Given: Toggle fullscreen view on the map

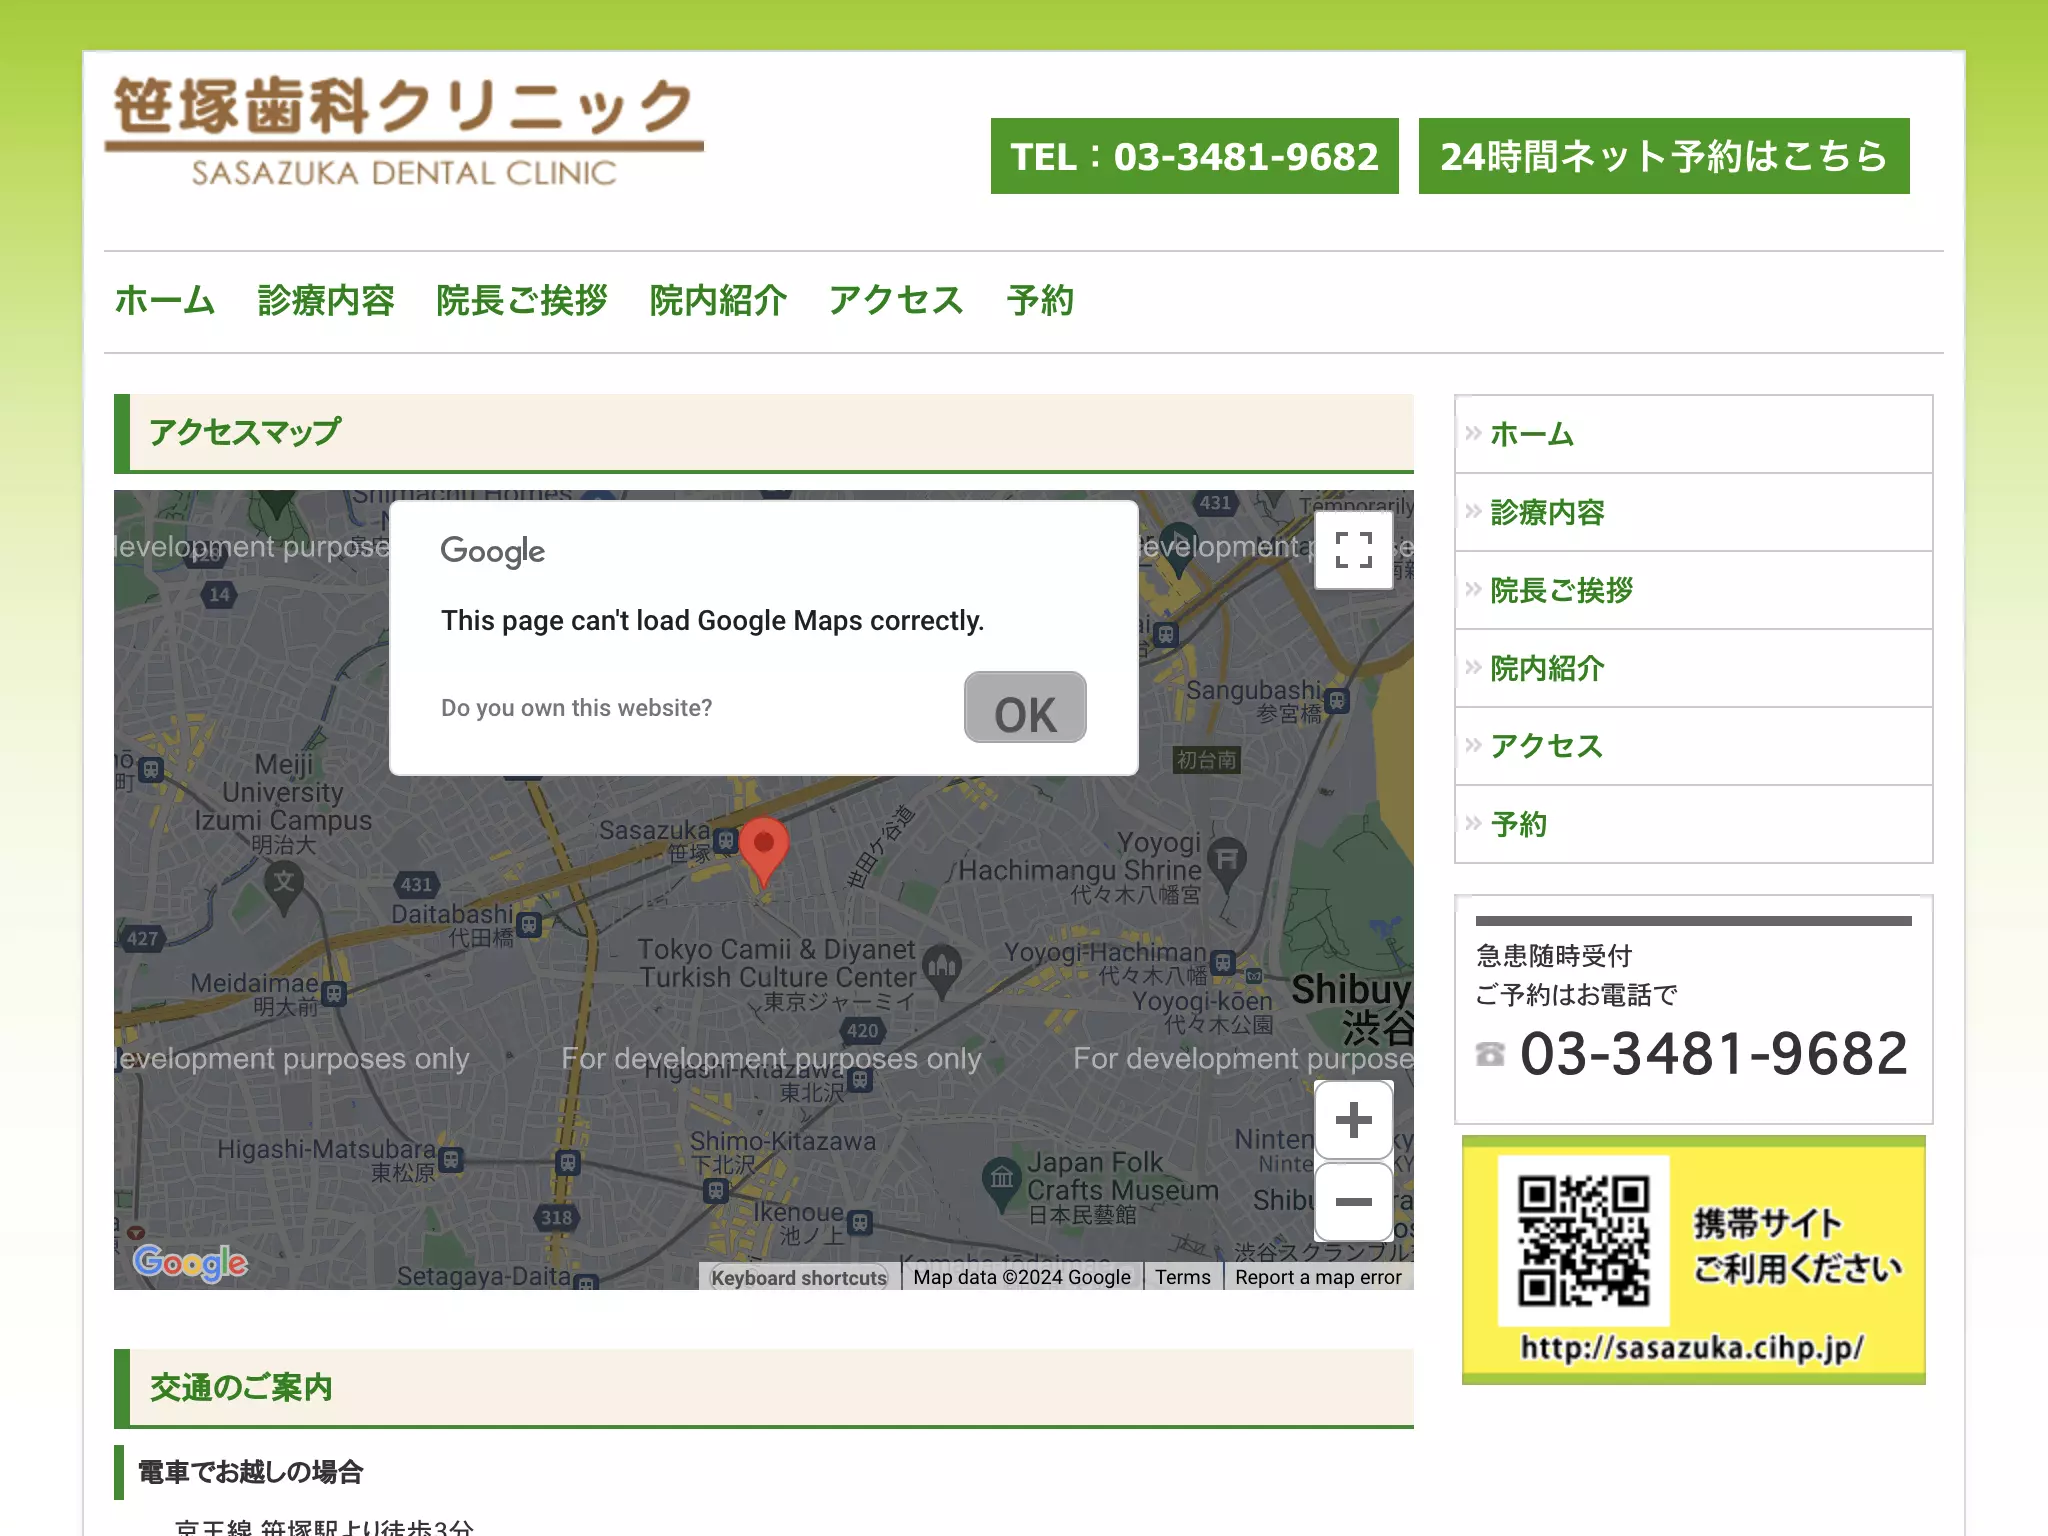Looking at the screenshot, I should (x=1353, y=550).
